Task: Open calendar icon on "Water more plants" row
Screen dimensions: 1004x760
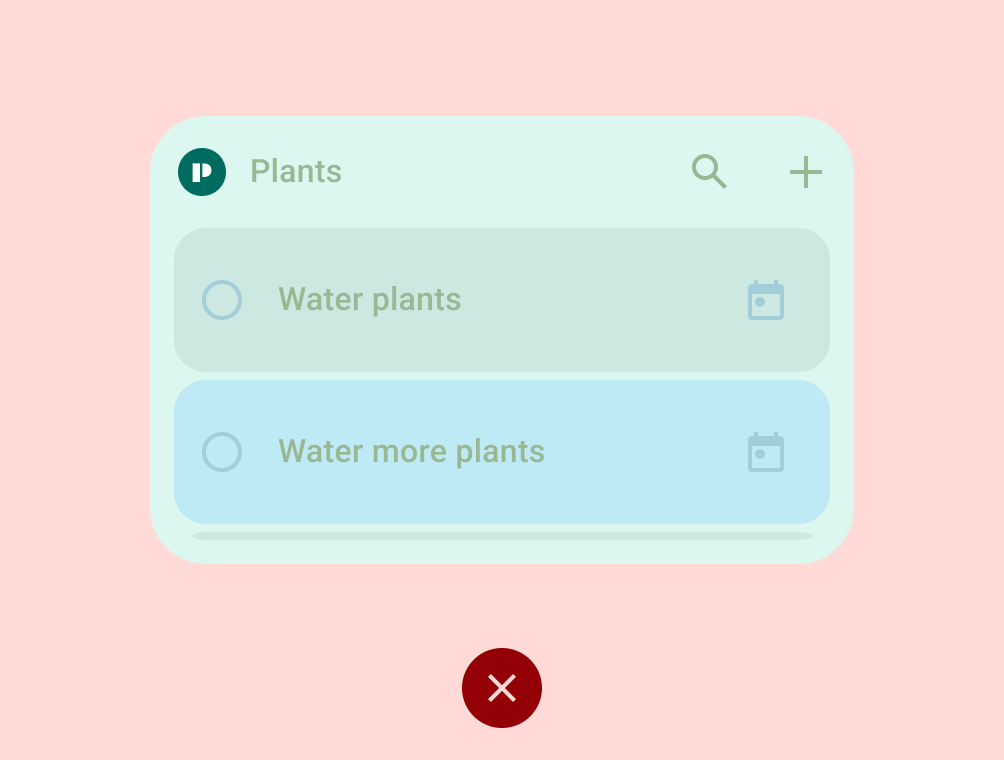Action: coord(766,452)
